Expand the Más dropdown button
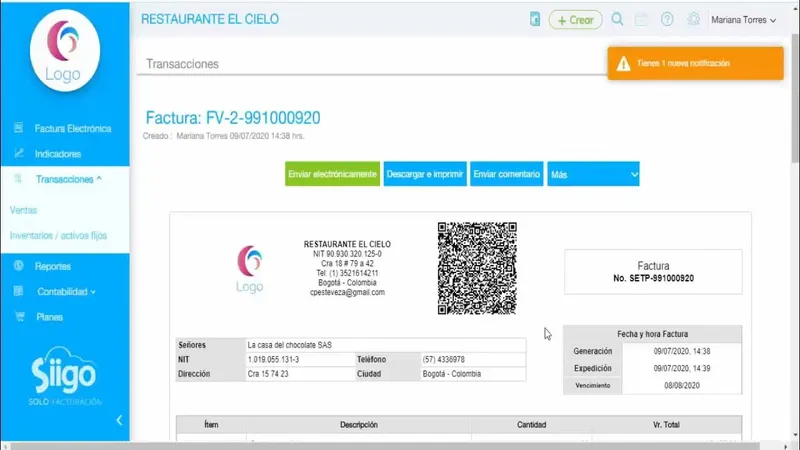Screen dimensions: 800x450 click(593, 174)
